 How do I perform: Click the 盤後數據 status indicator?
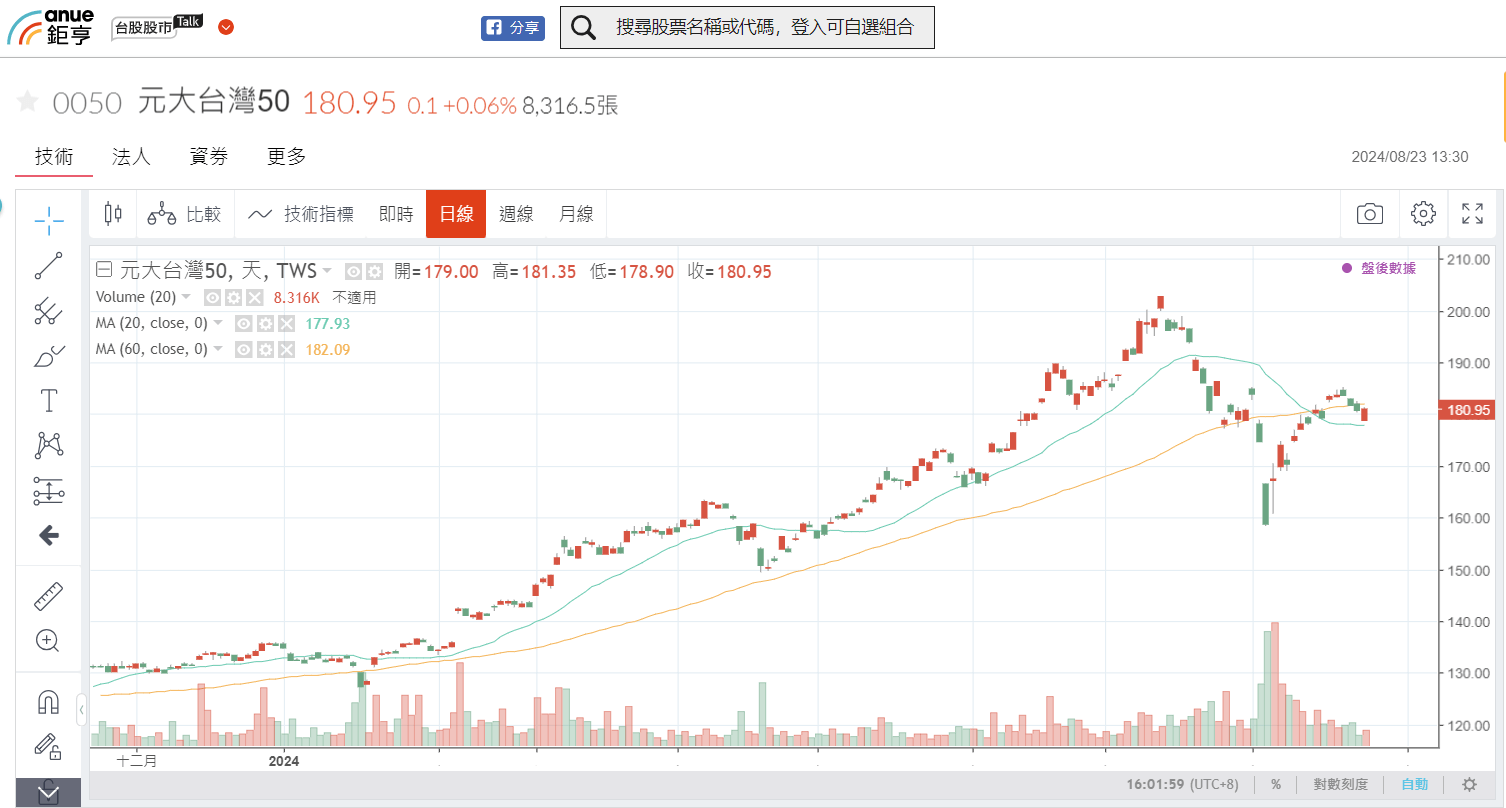(x=1379, y=268)
